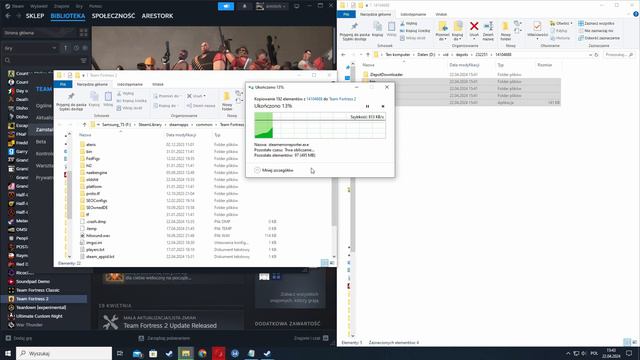Switch to Udostępnianie tab in the Team Fortress 2 Explorer

click(130, 84)
